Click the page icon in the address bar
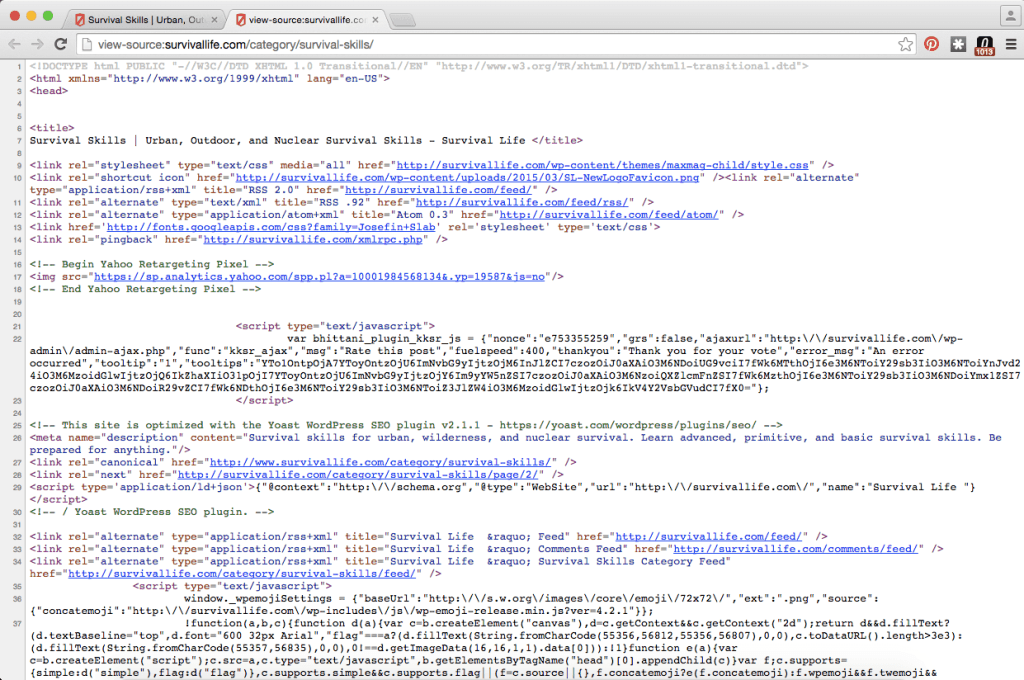 click(87, 44)
